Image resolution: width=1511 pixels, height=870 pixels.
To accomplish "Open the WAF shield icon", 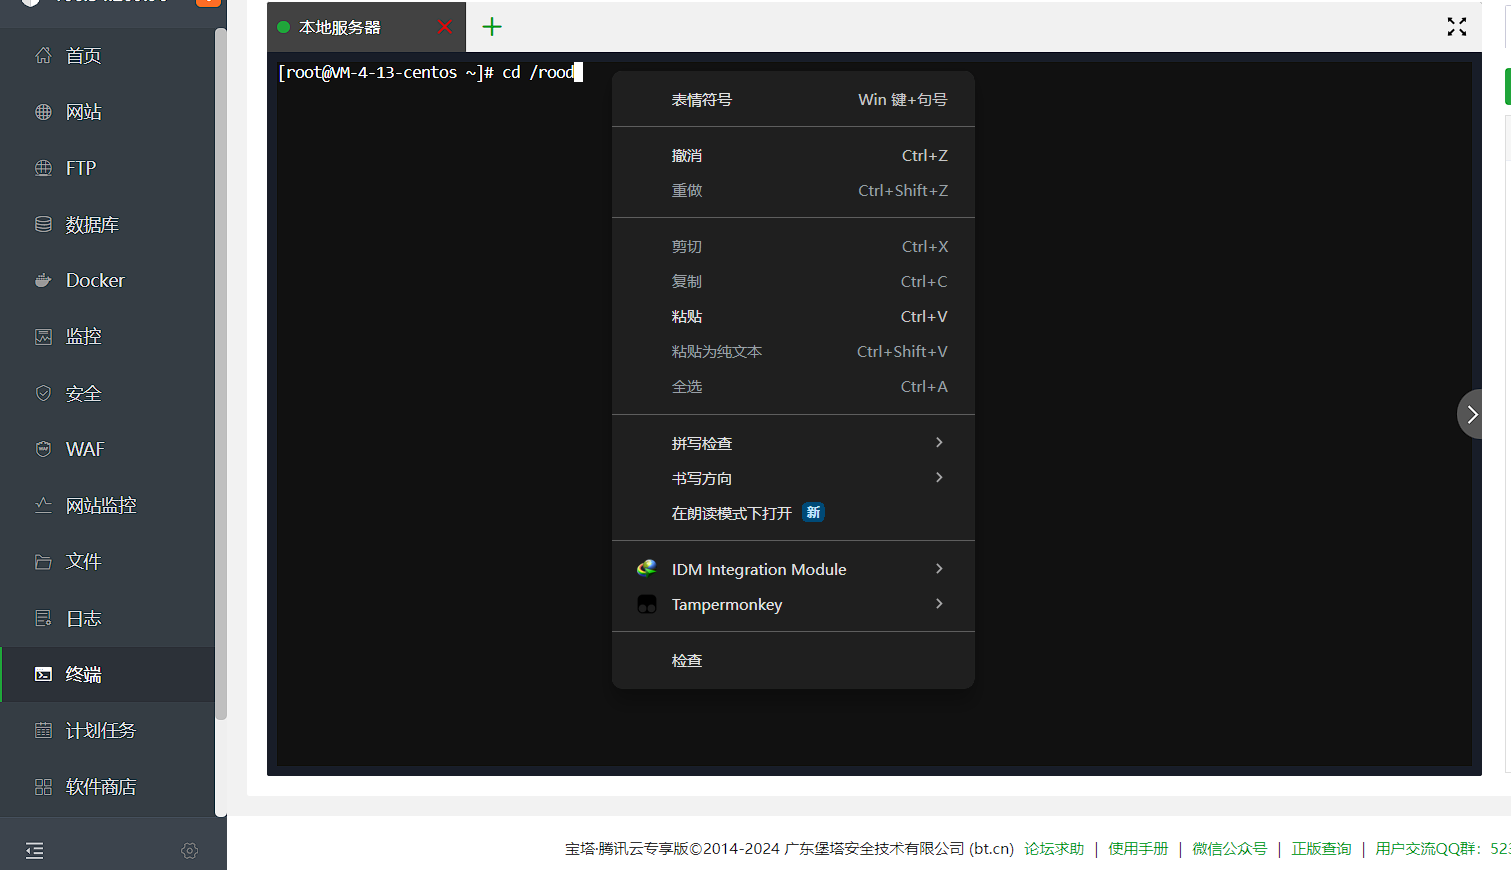I will tap(43, 449).
